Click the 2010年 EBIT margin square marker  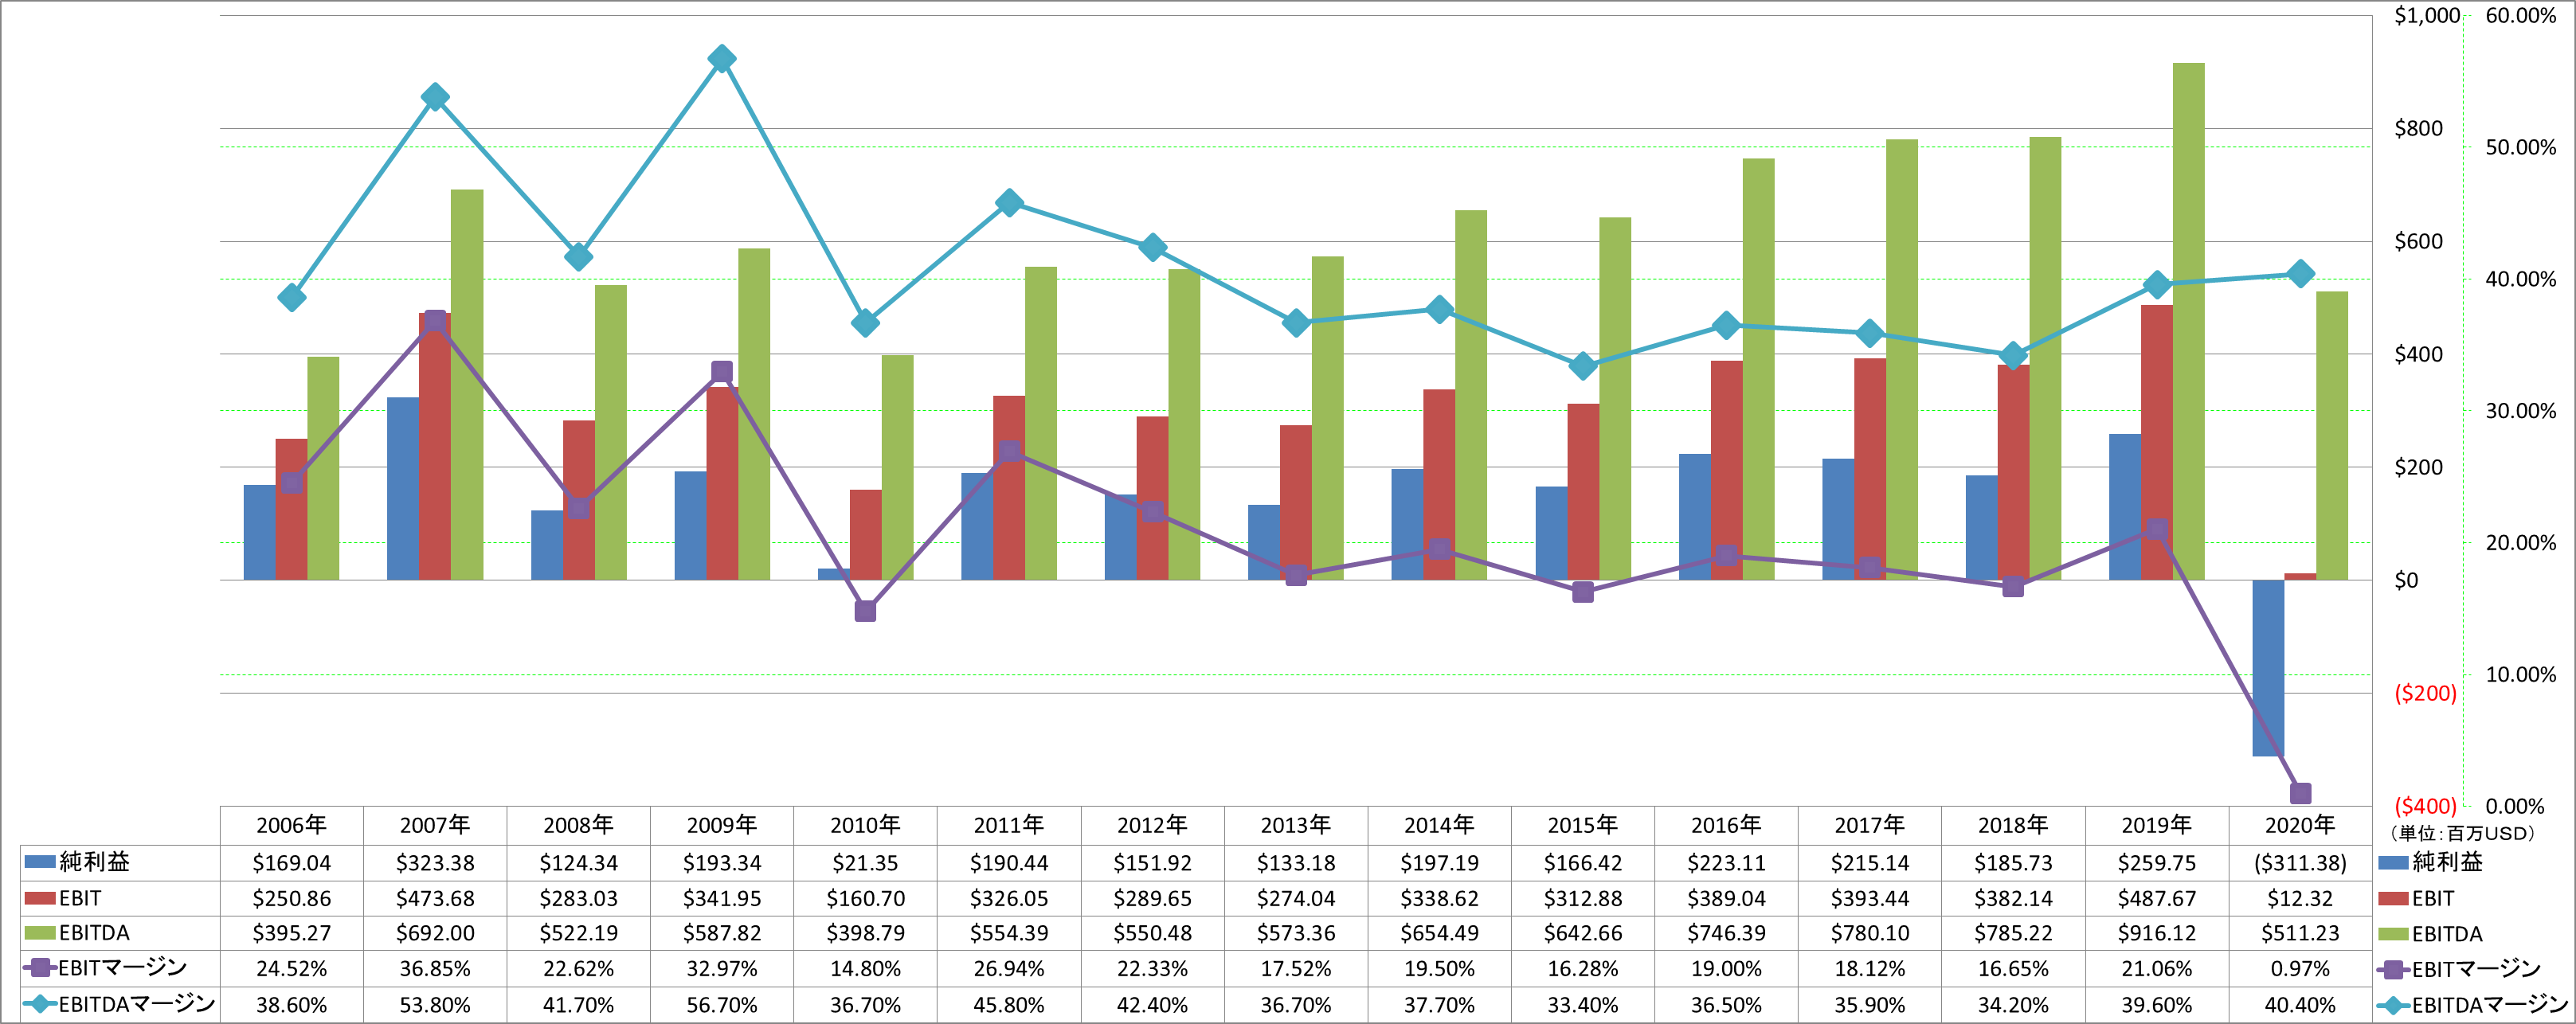click(x=866, y=611)
